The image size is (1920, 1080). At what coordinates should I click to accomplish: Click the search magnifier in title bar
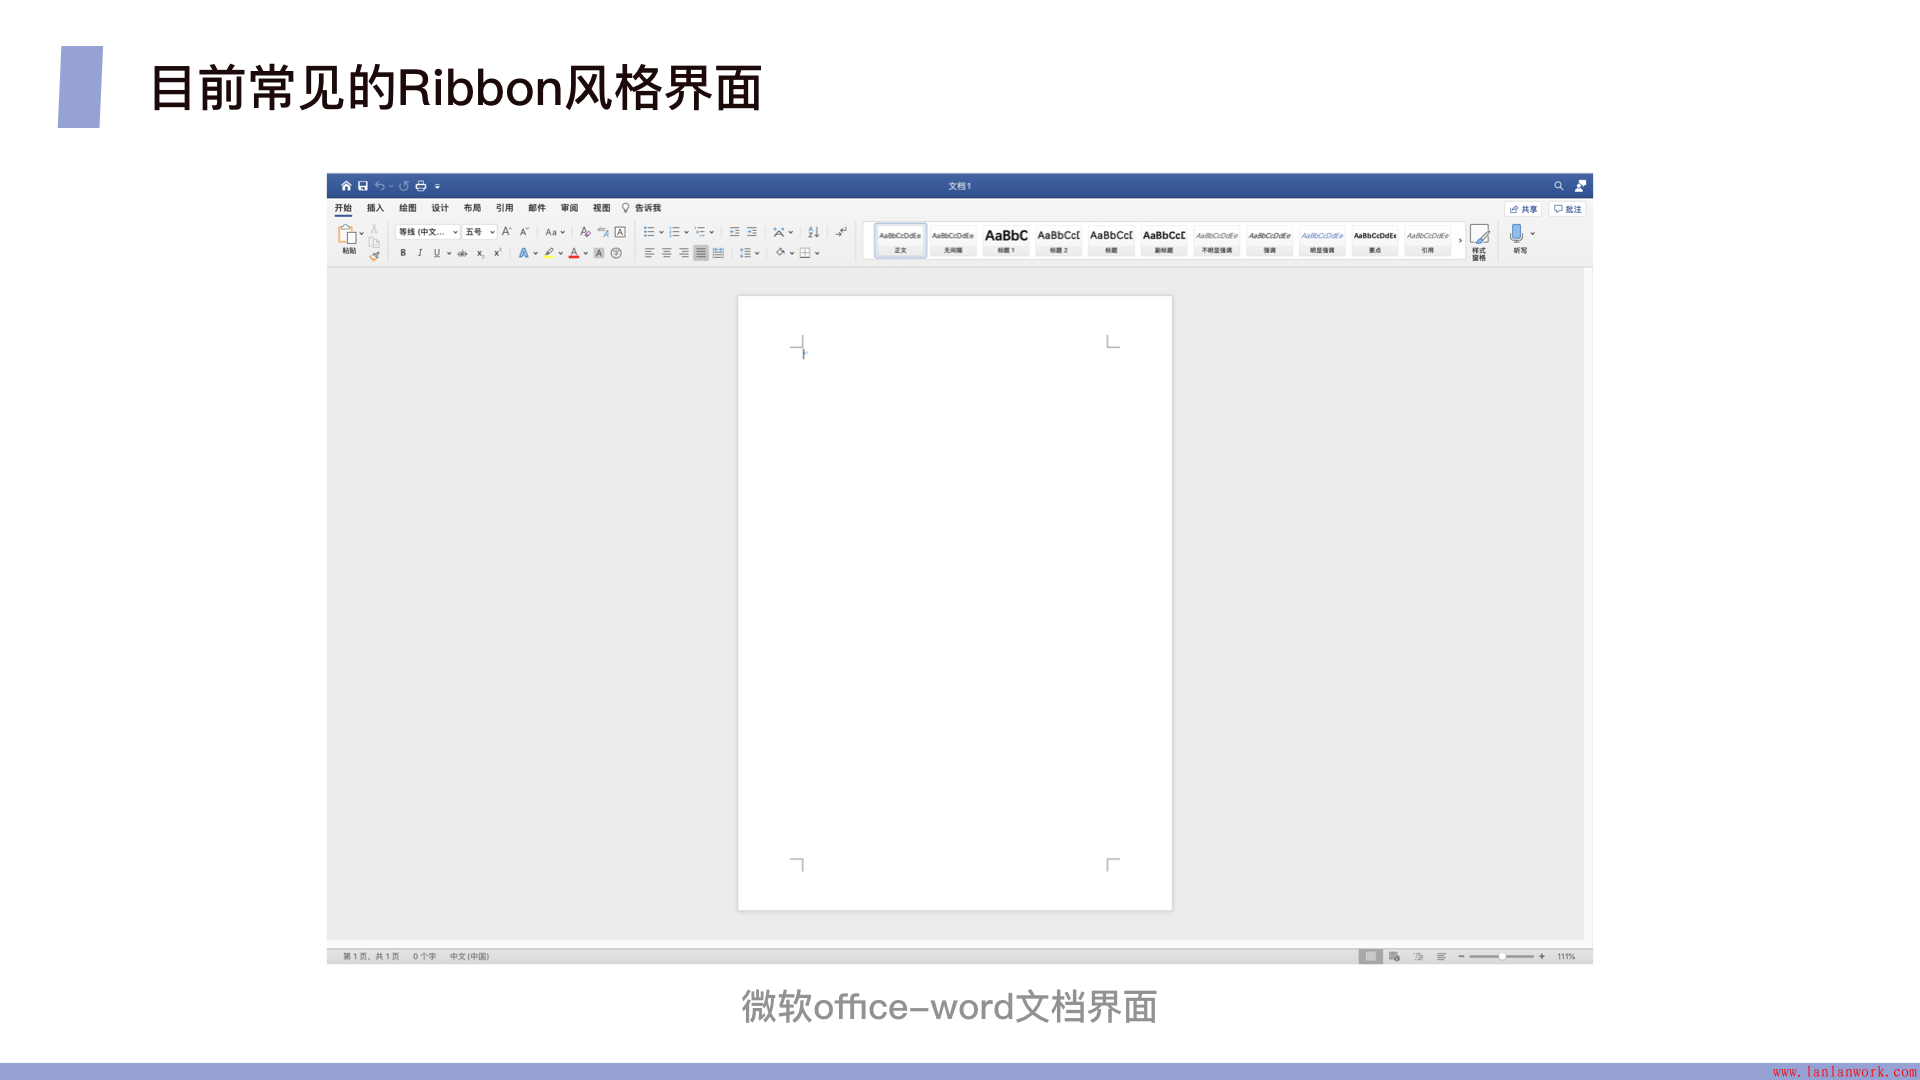1558,186
